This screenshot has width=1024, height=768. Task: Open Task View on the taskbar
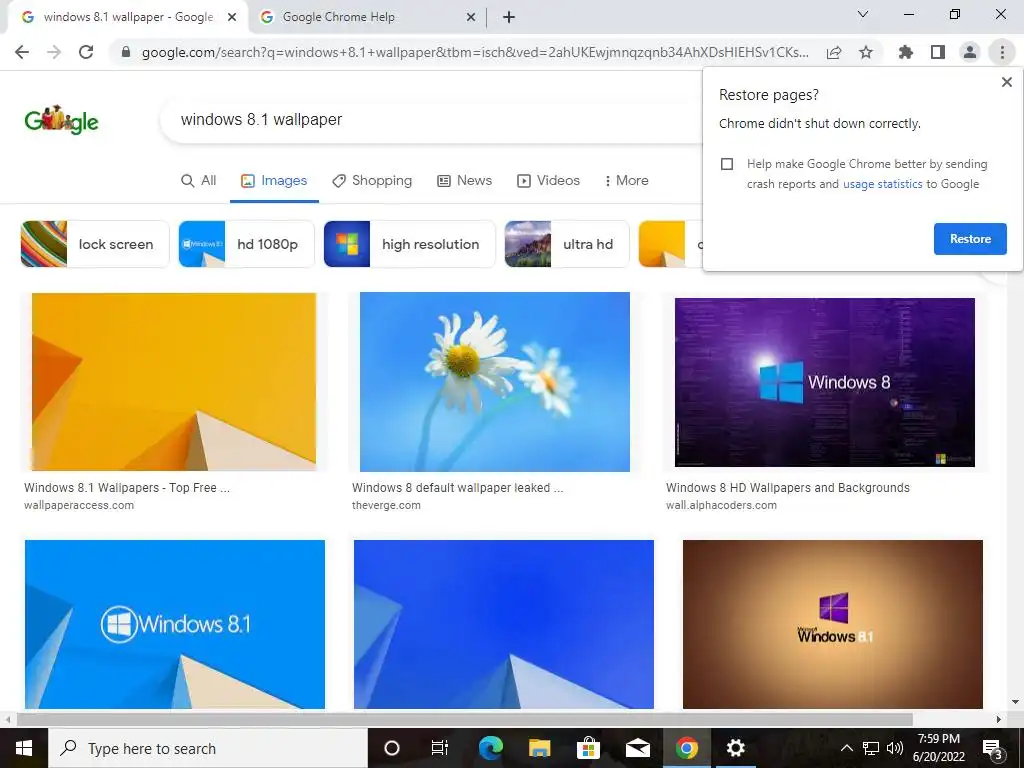(x=440, y=748)
